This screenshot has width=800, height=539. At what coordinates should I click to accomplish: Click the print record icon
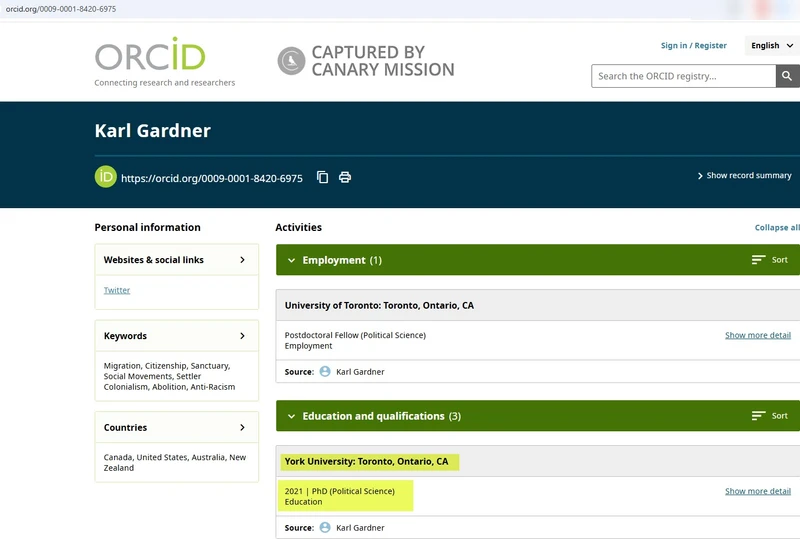(x=345, y=177)
